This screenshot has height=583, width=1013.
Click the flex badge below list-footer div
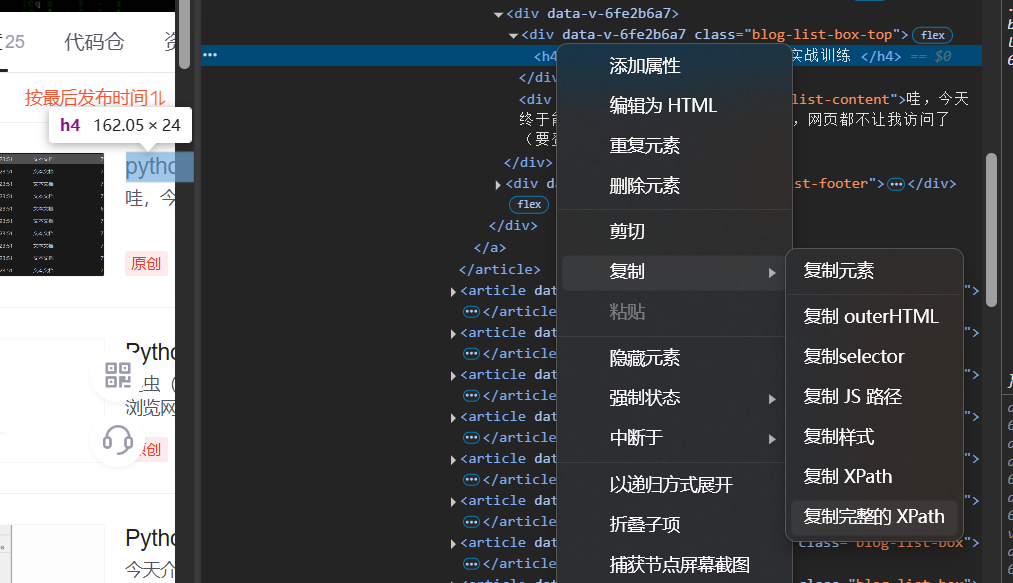[529, 204]
